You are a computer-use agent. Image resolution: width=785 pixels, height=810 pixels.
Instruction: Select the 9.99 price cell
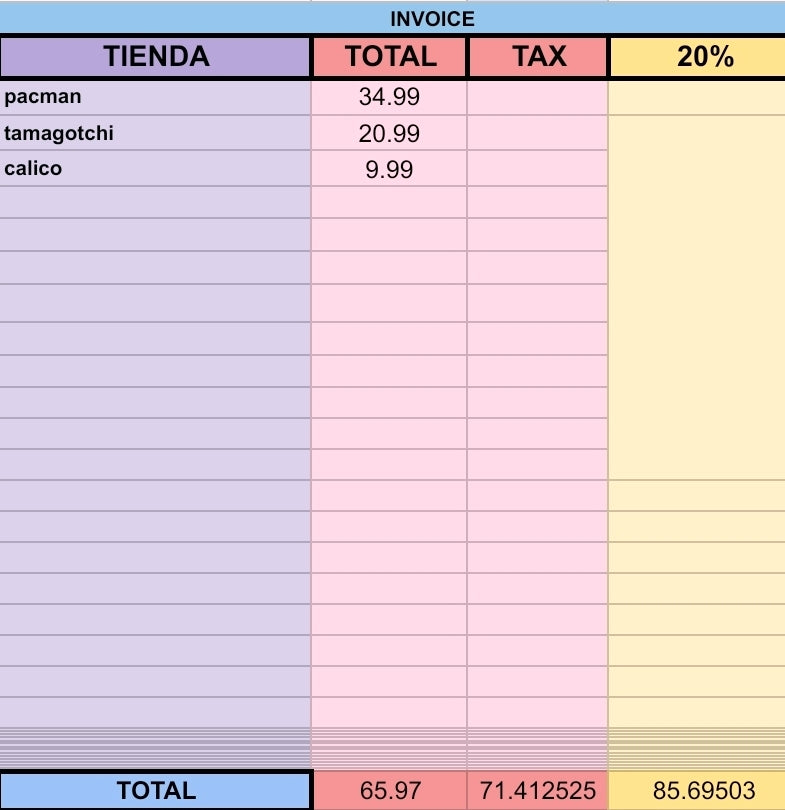(x=389, y=169)
